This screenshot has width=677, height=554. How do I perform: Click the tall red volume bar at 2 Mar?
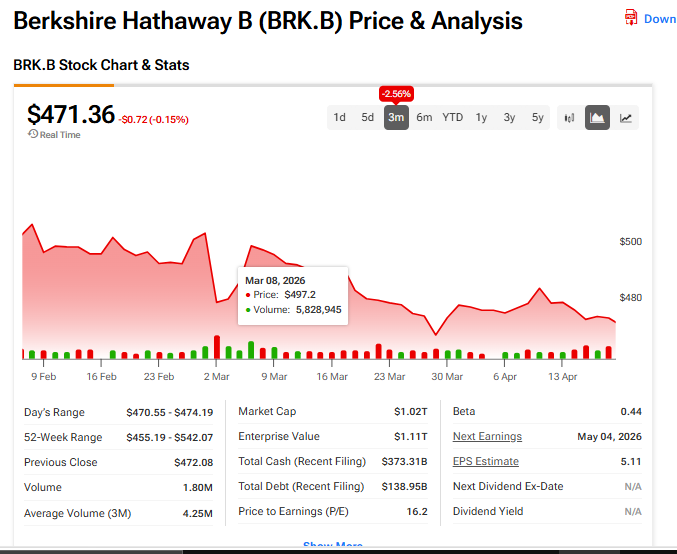(217, 347)
